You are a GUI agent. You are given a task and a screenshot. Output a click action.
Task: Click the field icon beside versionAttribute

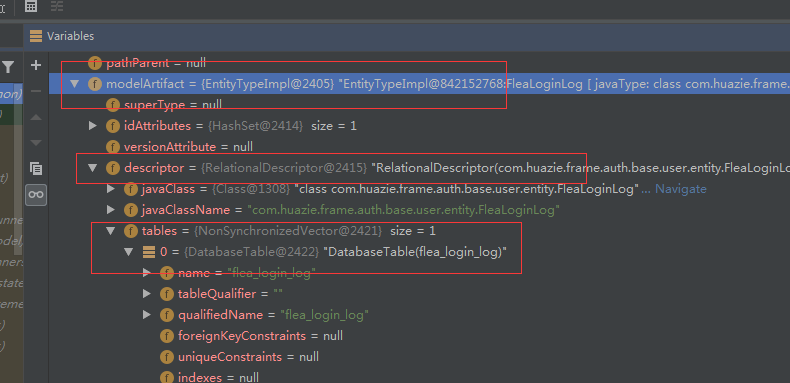[x=112, y=147]
